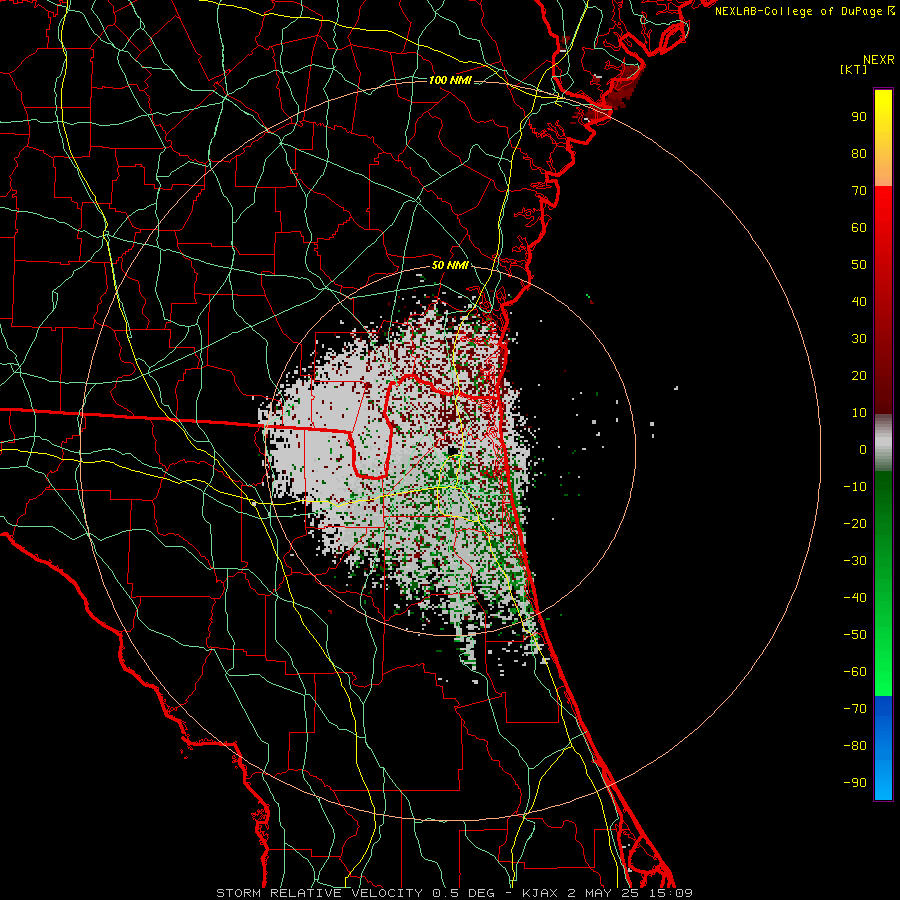Click the STORM RELATIVE VELOCITY footer title
Image resolution: width=900 pixels, height=900 pixels.
click(x=319, y=893)
